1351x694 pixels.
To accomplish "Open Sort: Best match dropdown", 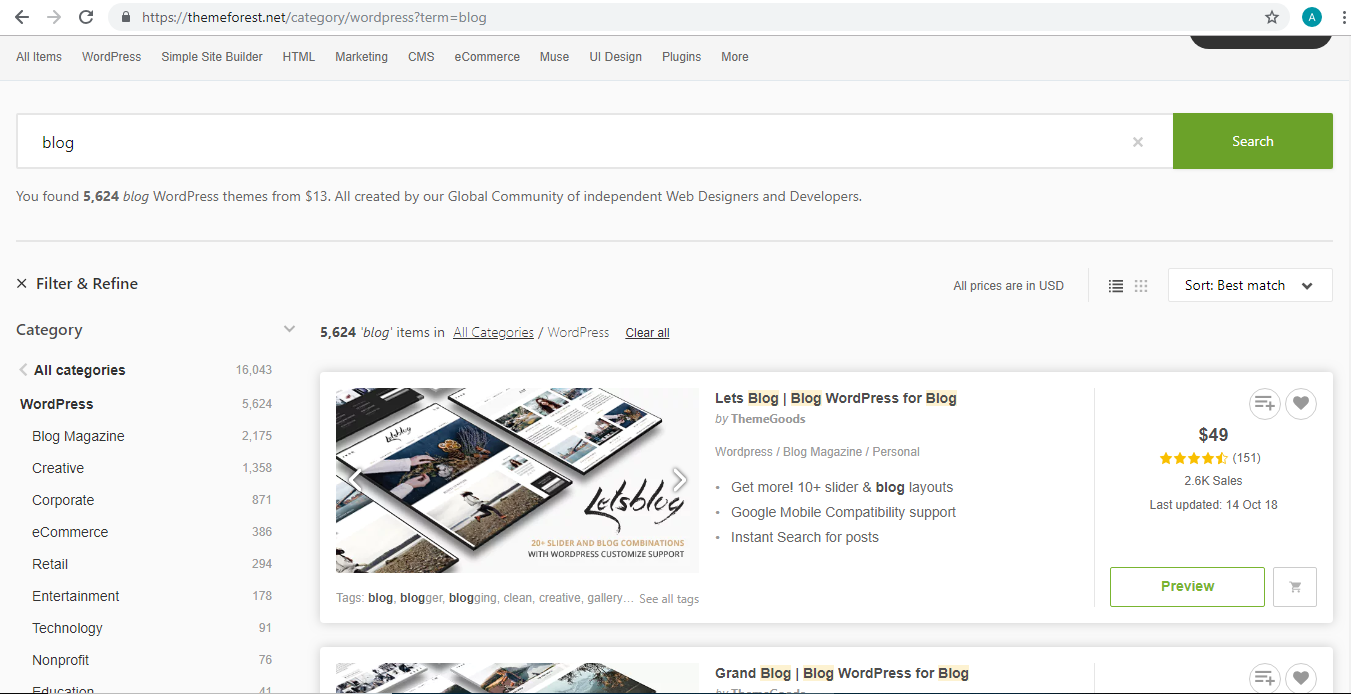I will (1250, 285).
